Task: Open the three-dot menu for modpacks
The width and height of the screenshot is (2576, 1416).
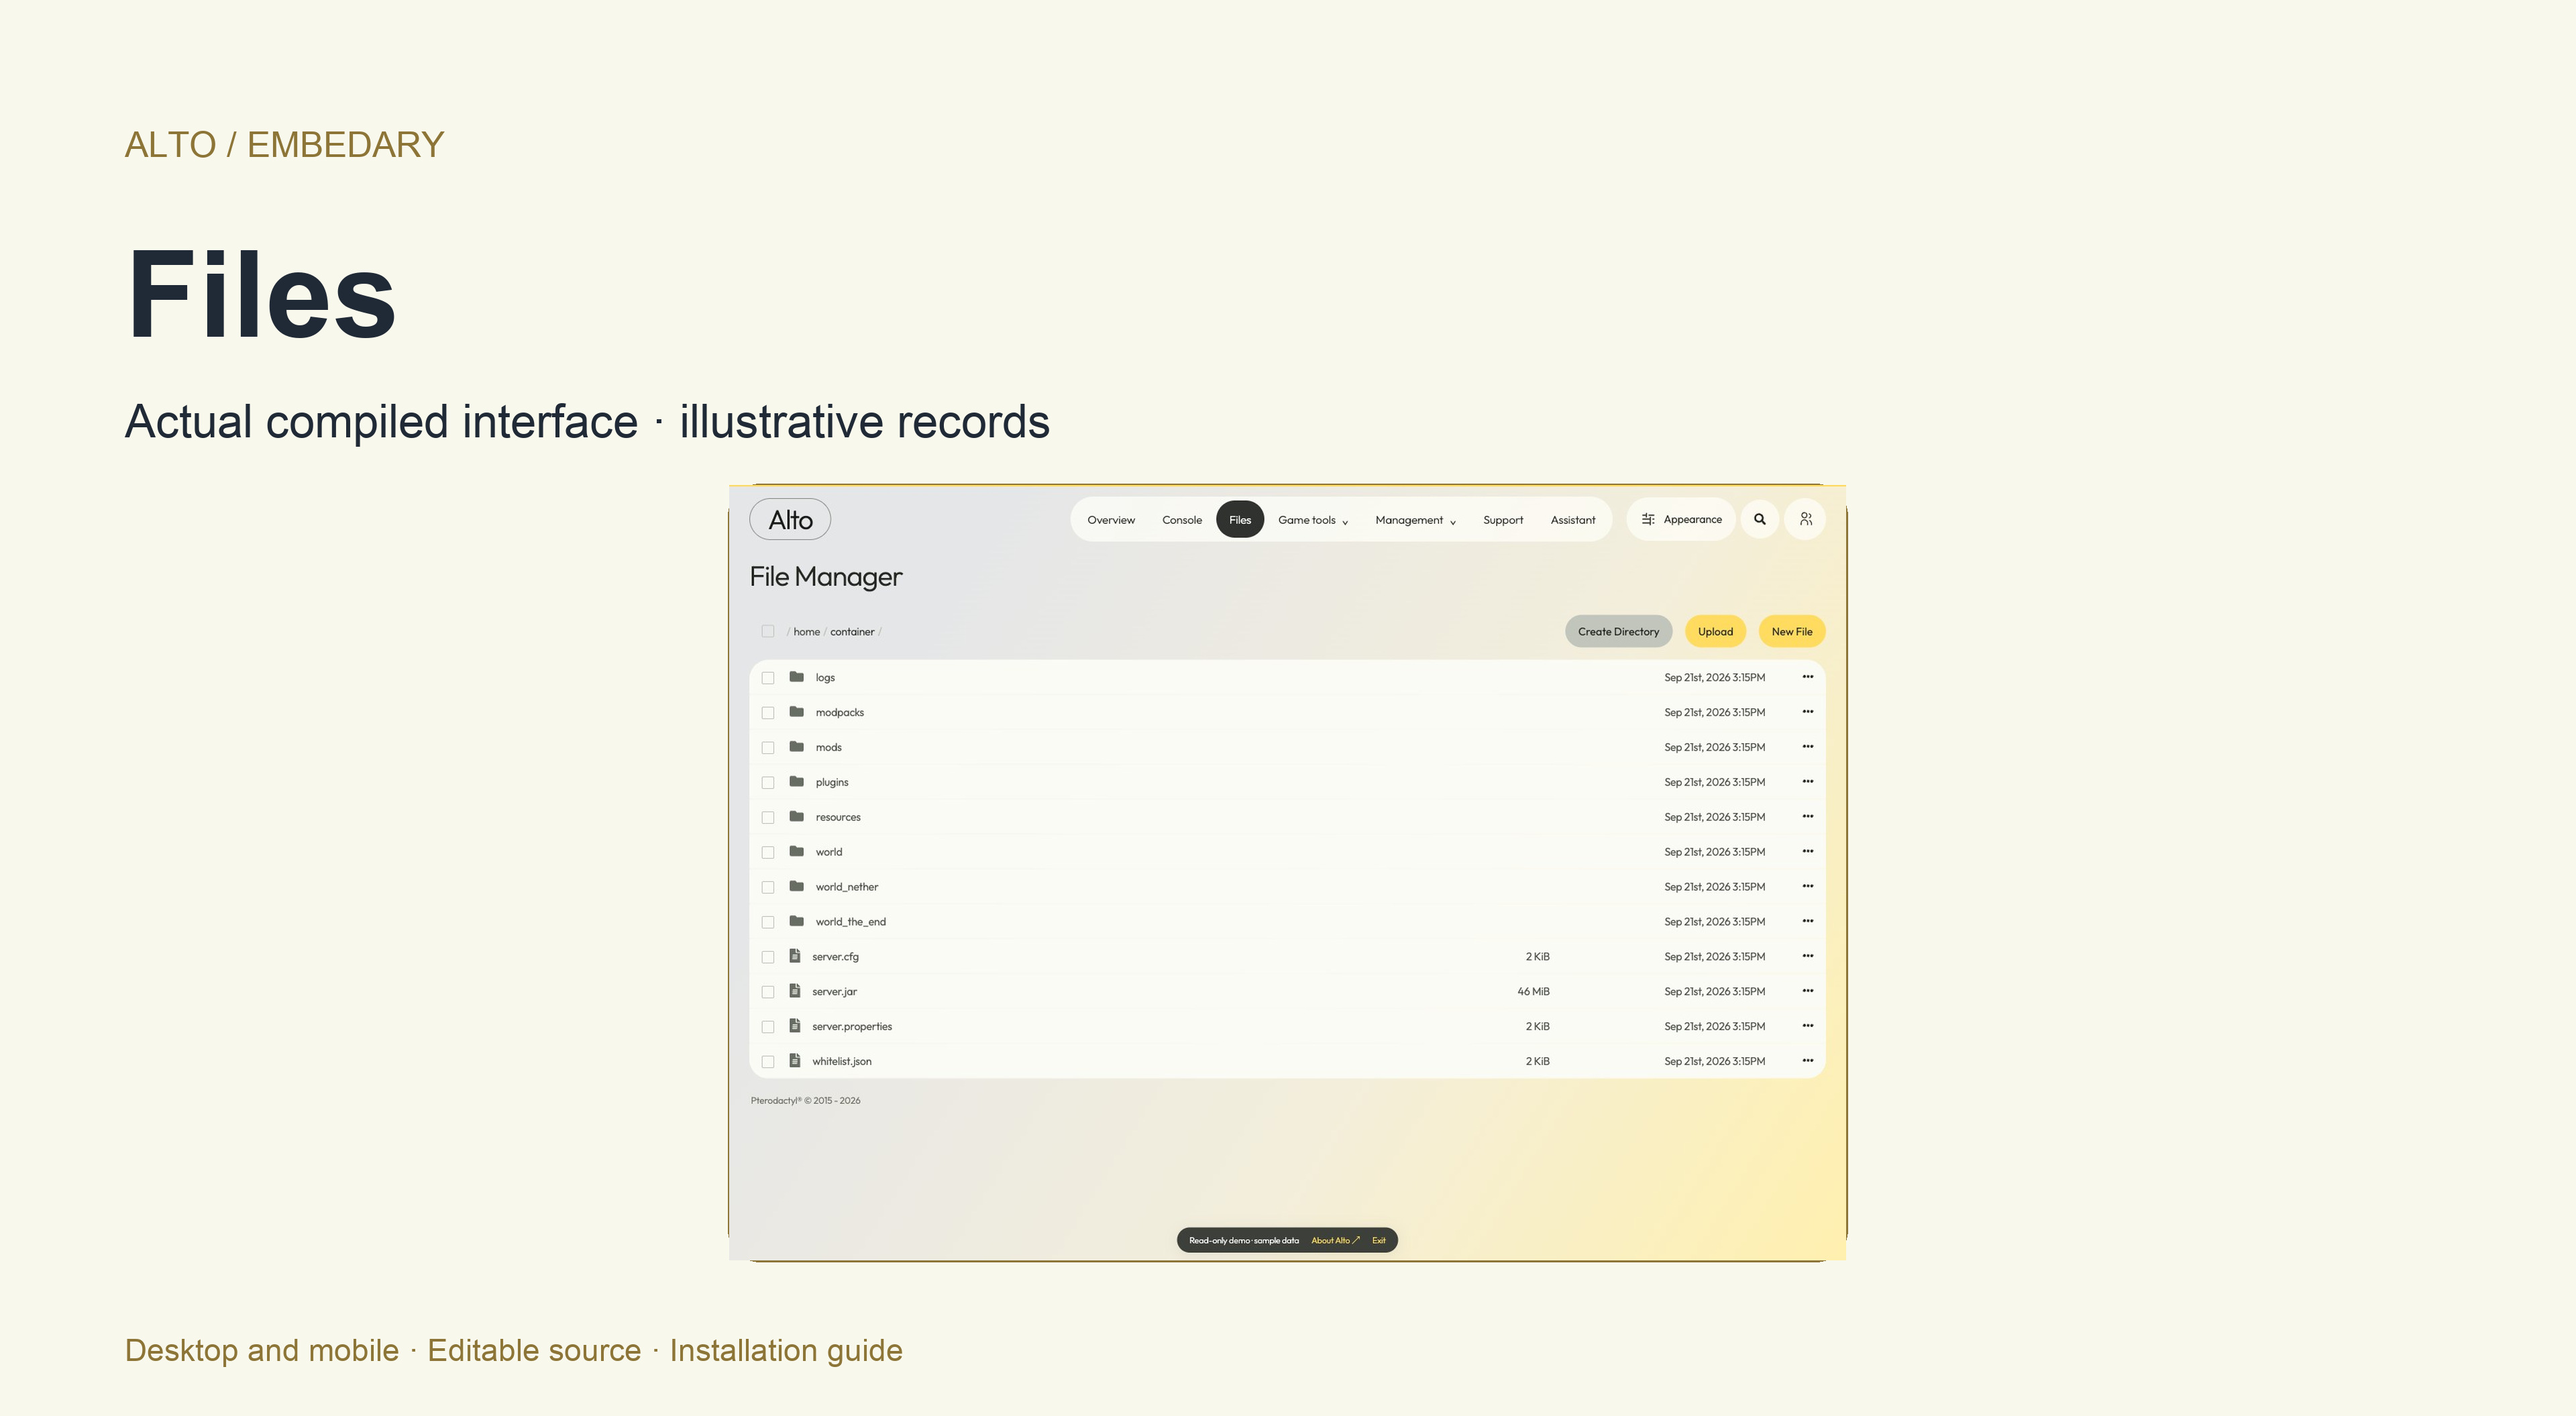Action: point(1807,712)
